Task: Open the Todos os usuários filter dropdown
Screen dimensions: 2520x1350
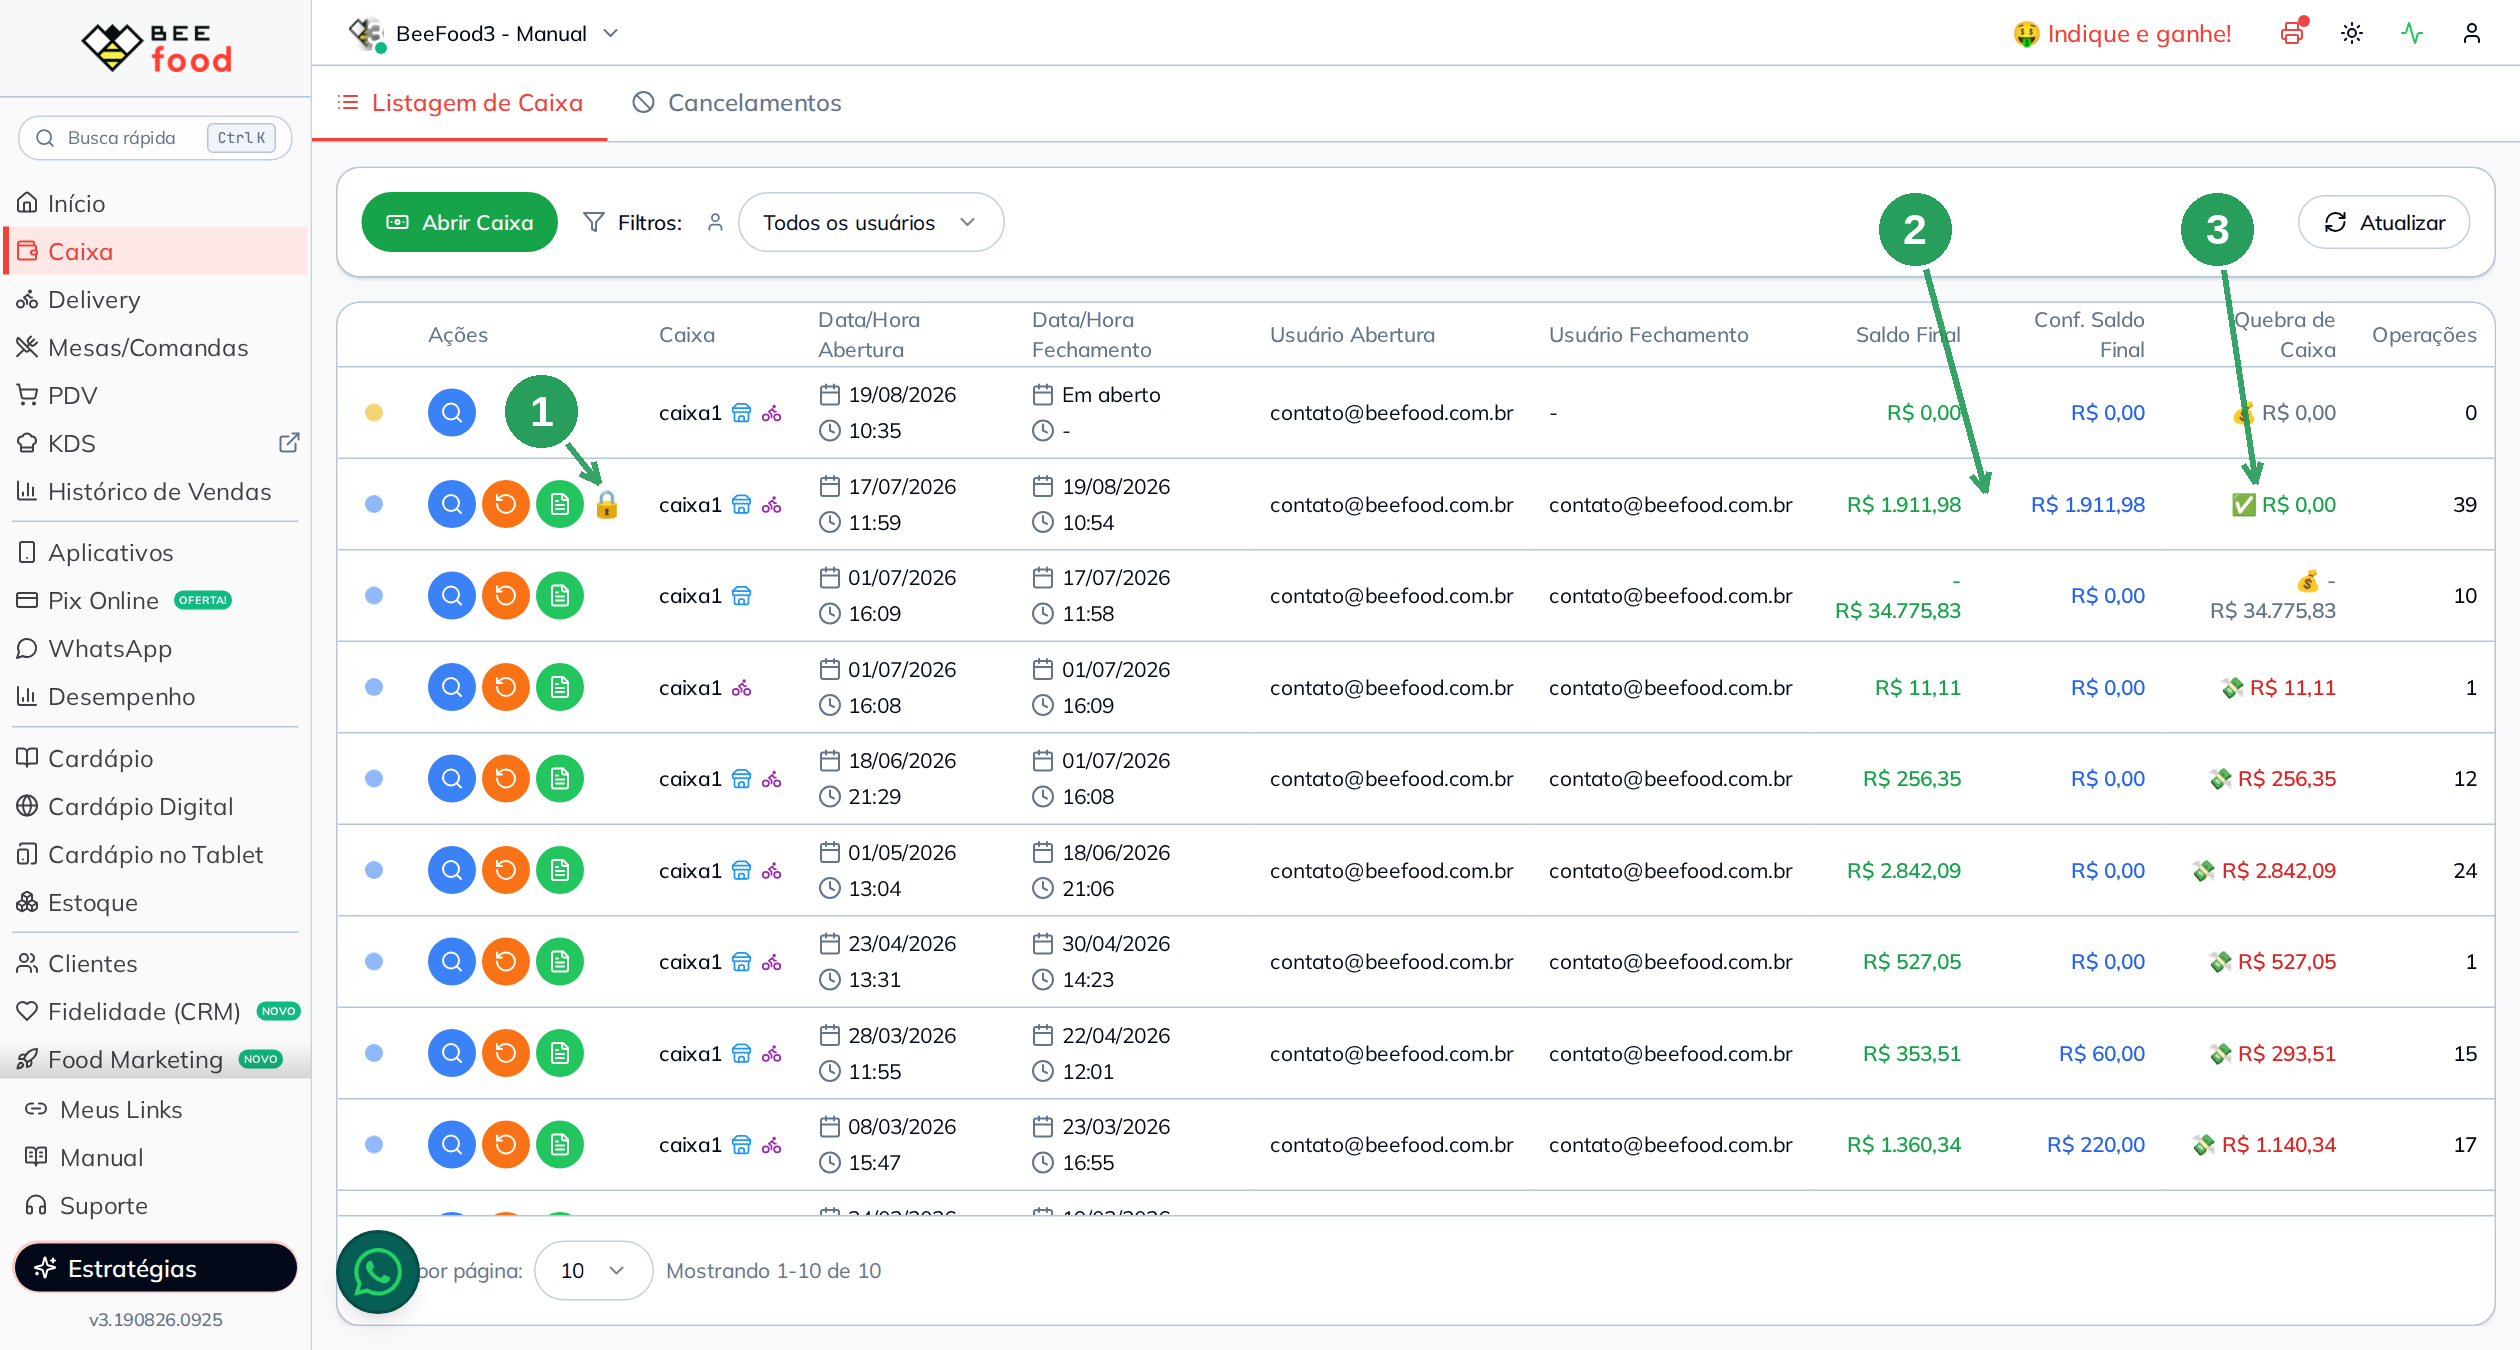Action: [x=870, y=222]
